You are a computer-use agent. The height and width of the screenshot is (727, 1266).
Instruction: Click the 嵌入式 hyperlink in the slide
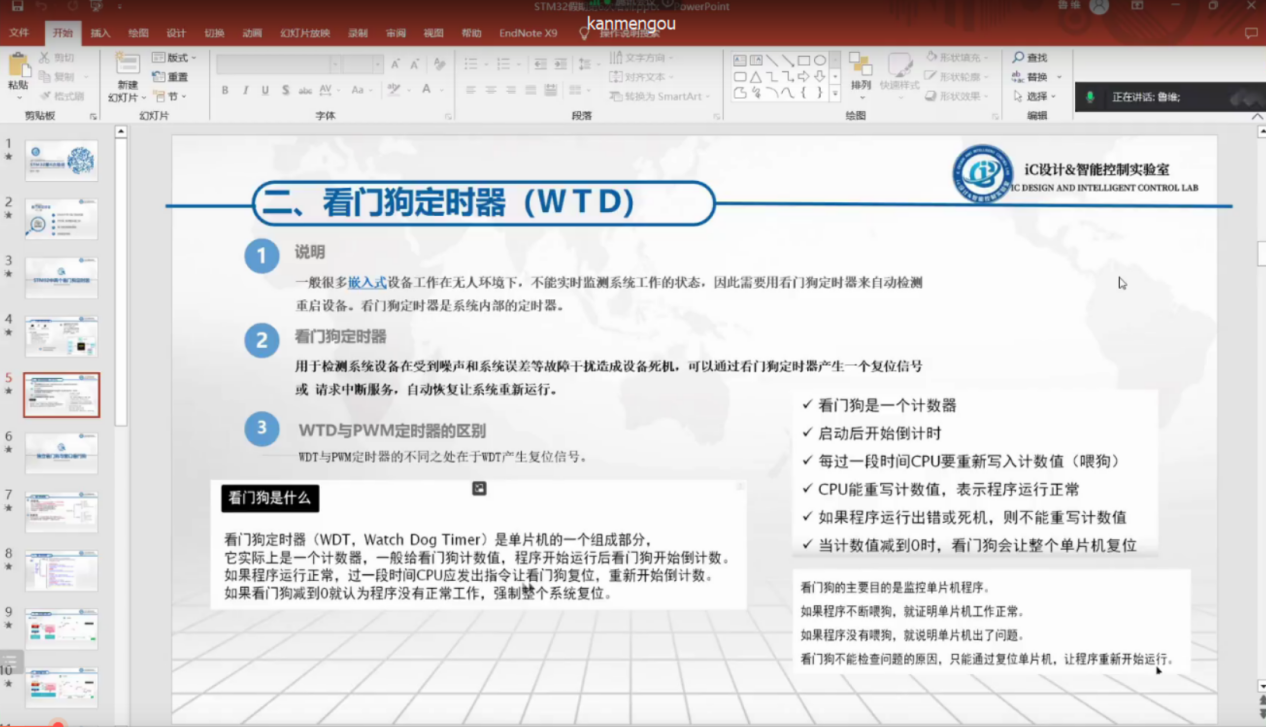(x=367, y=283)
